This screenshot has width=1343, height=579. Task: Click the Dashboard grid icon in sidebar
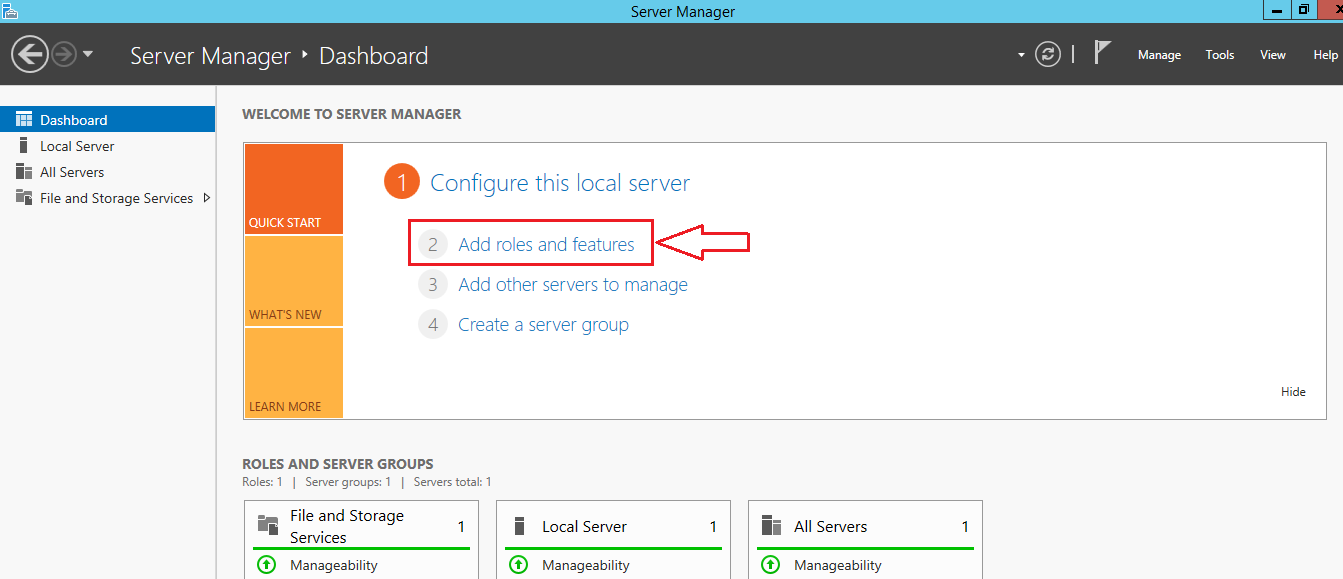(24, 119)
